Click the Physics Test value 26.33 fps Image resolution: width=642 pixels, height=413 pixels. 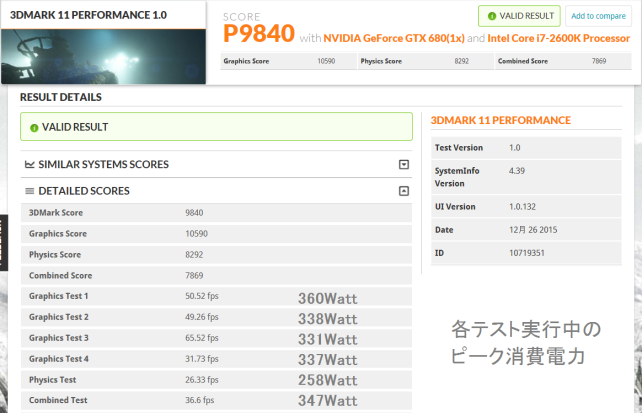202,379
